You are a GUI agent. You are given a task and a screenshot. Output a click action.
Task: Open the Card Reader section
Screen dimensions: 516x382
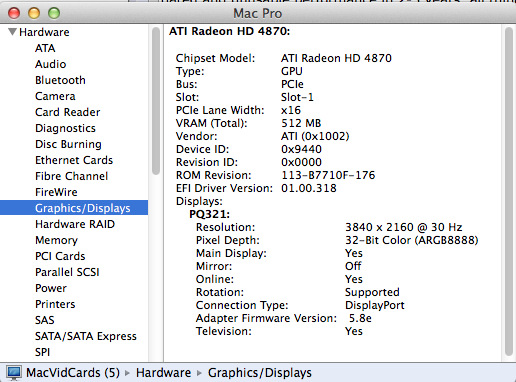coord(68,112)
